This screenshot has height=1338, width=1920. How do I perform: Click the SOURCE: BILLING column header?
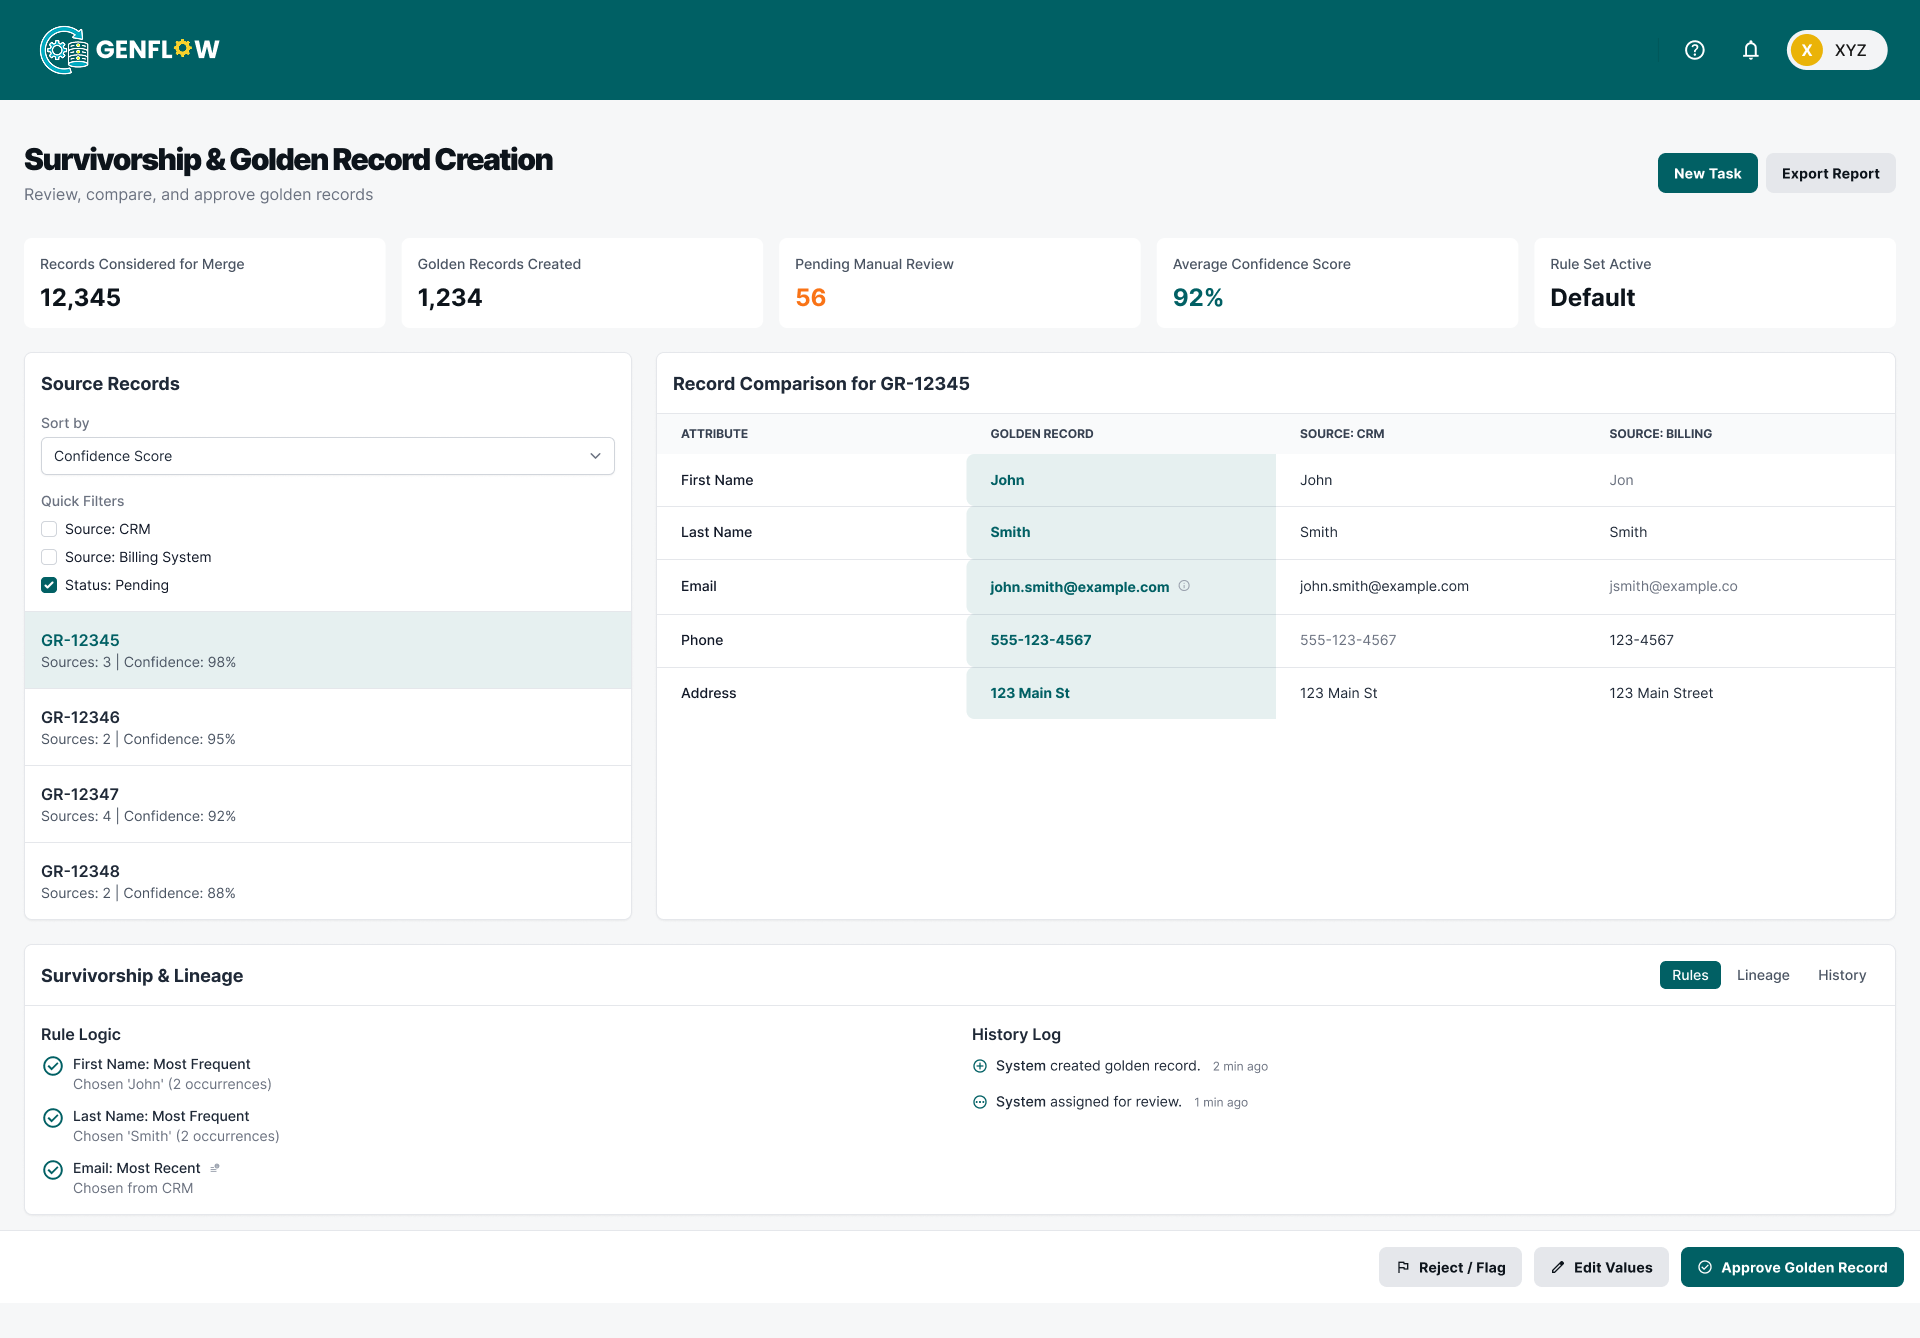coord(1660,434)
